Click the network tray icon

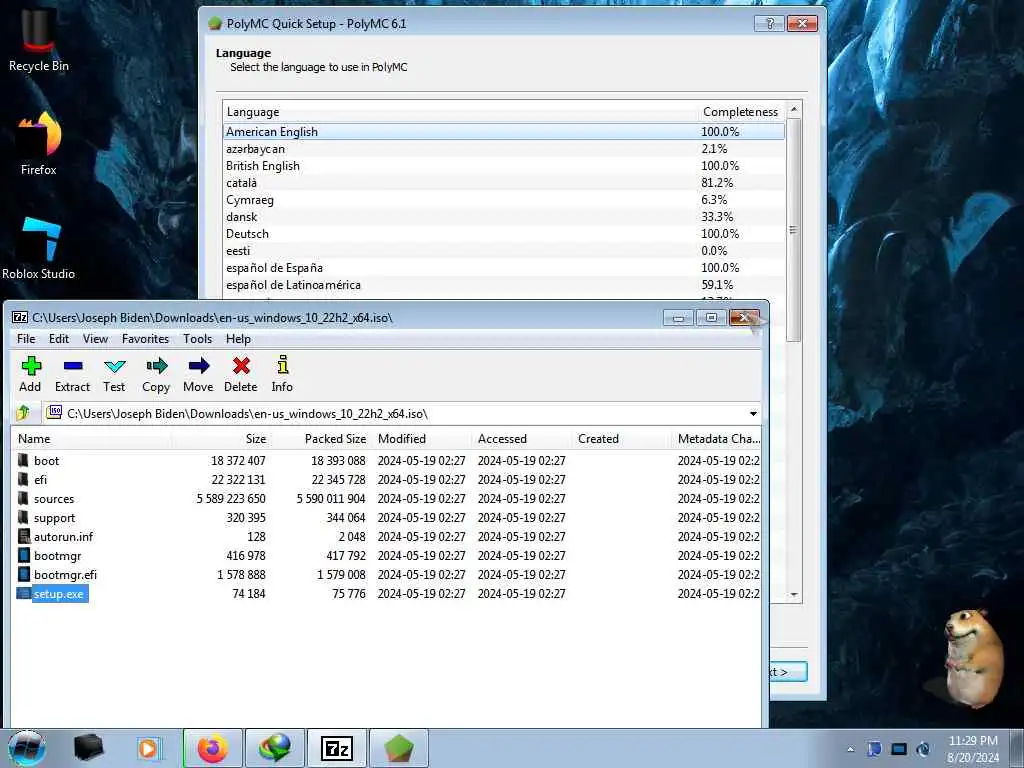tap(899, 749)
